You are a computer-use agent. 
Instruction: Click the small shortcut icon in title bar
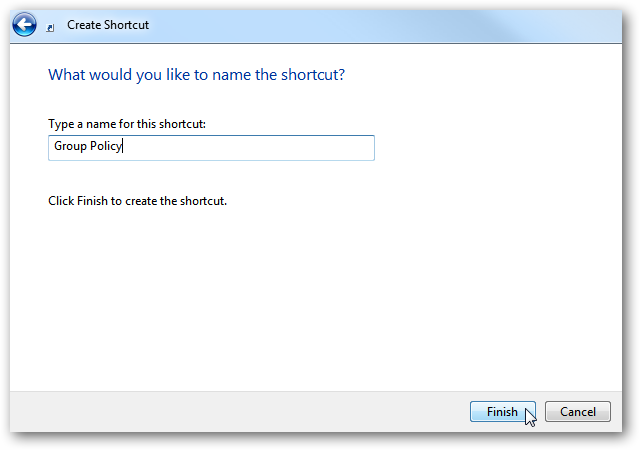click(51, 27)
